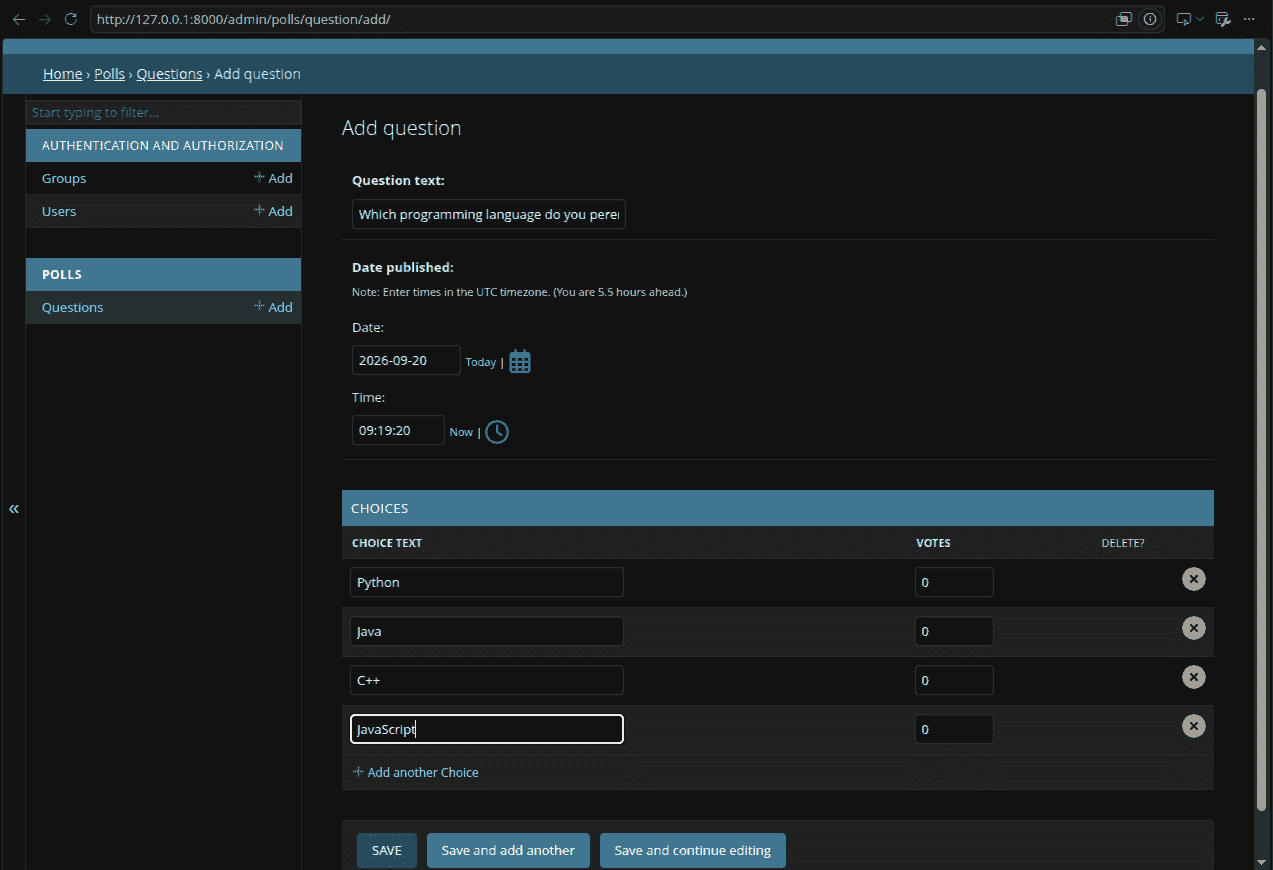Set the date with the Today link
Image resolution: width=1273 pixels, height=870 pixels.
pyautogui.click(x=481, y=362)
